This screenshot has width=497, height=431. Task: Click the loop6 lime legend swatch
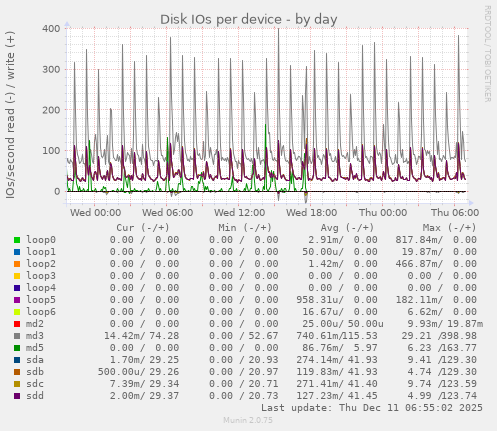click(17, 312)
